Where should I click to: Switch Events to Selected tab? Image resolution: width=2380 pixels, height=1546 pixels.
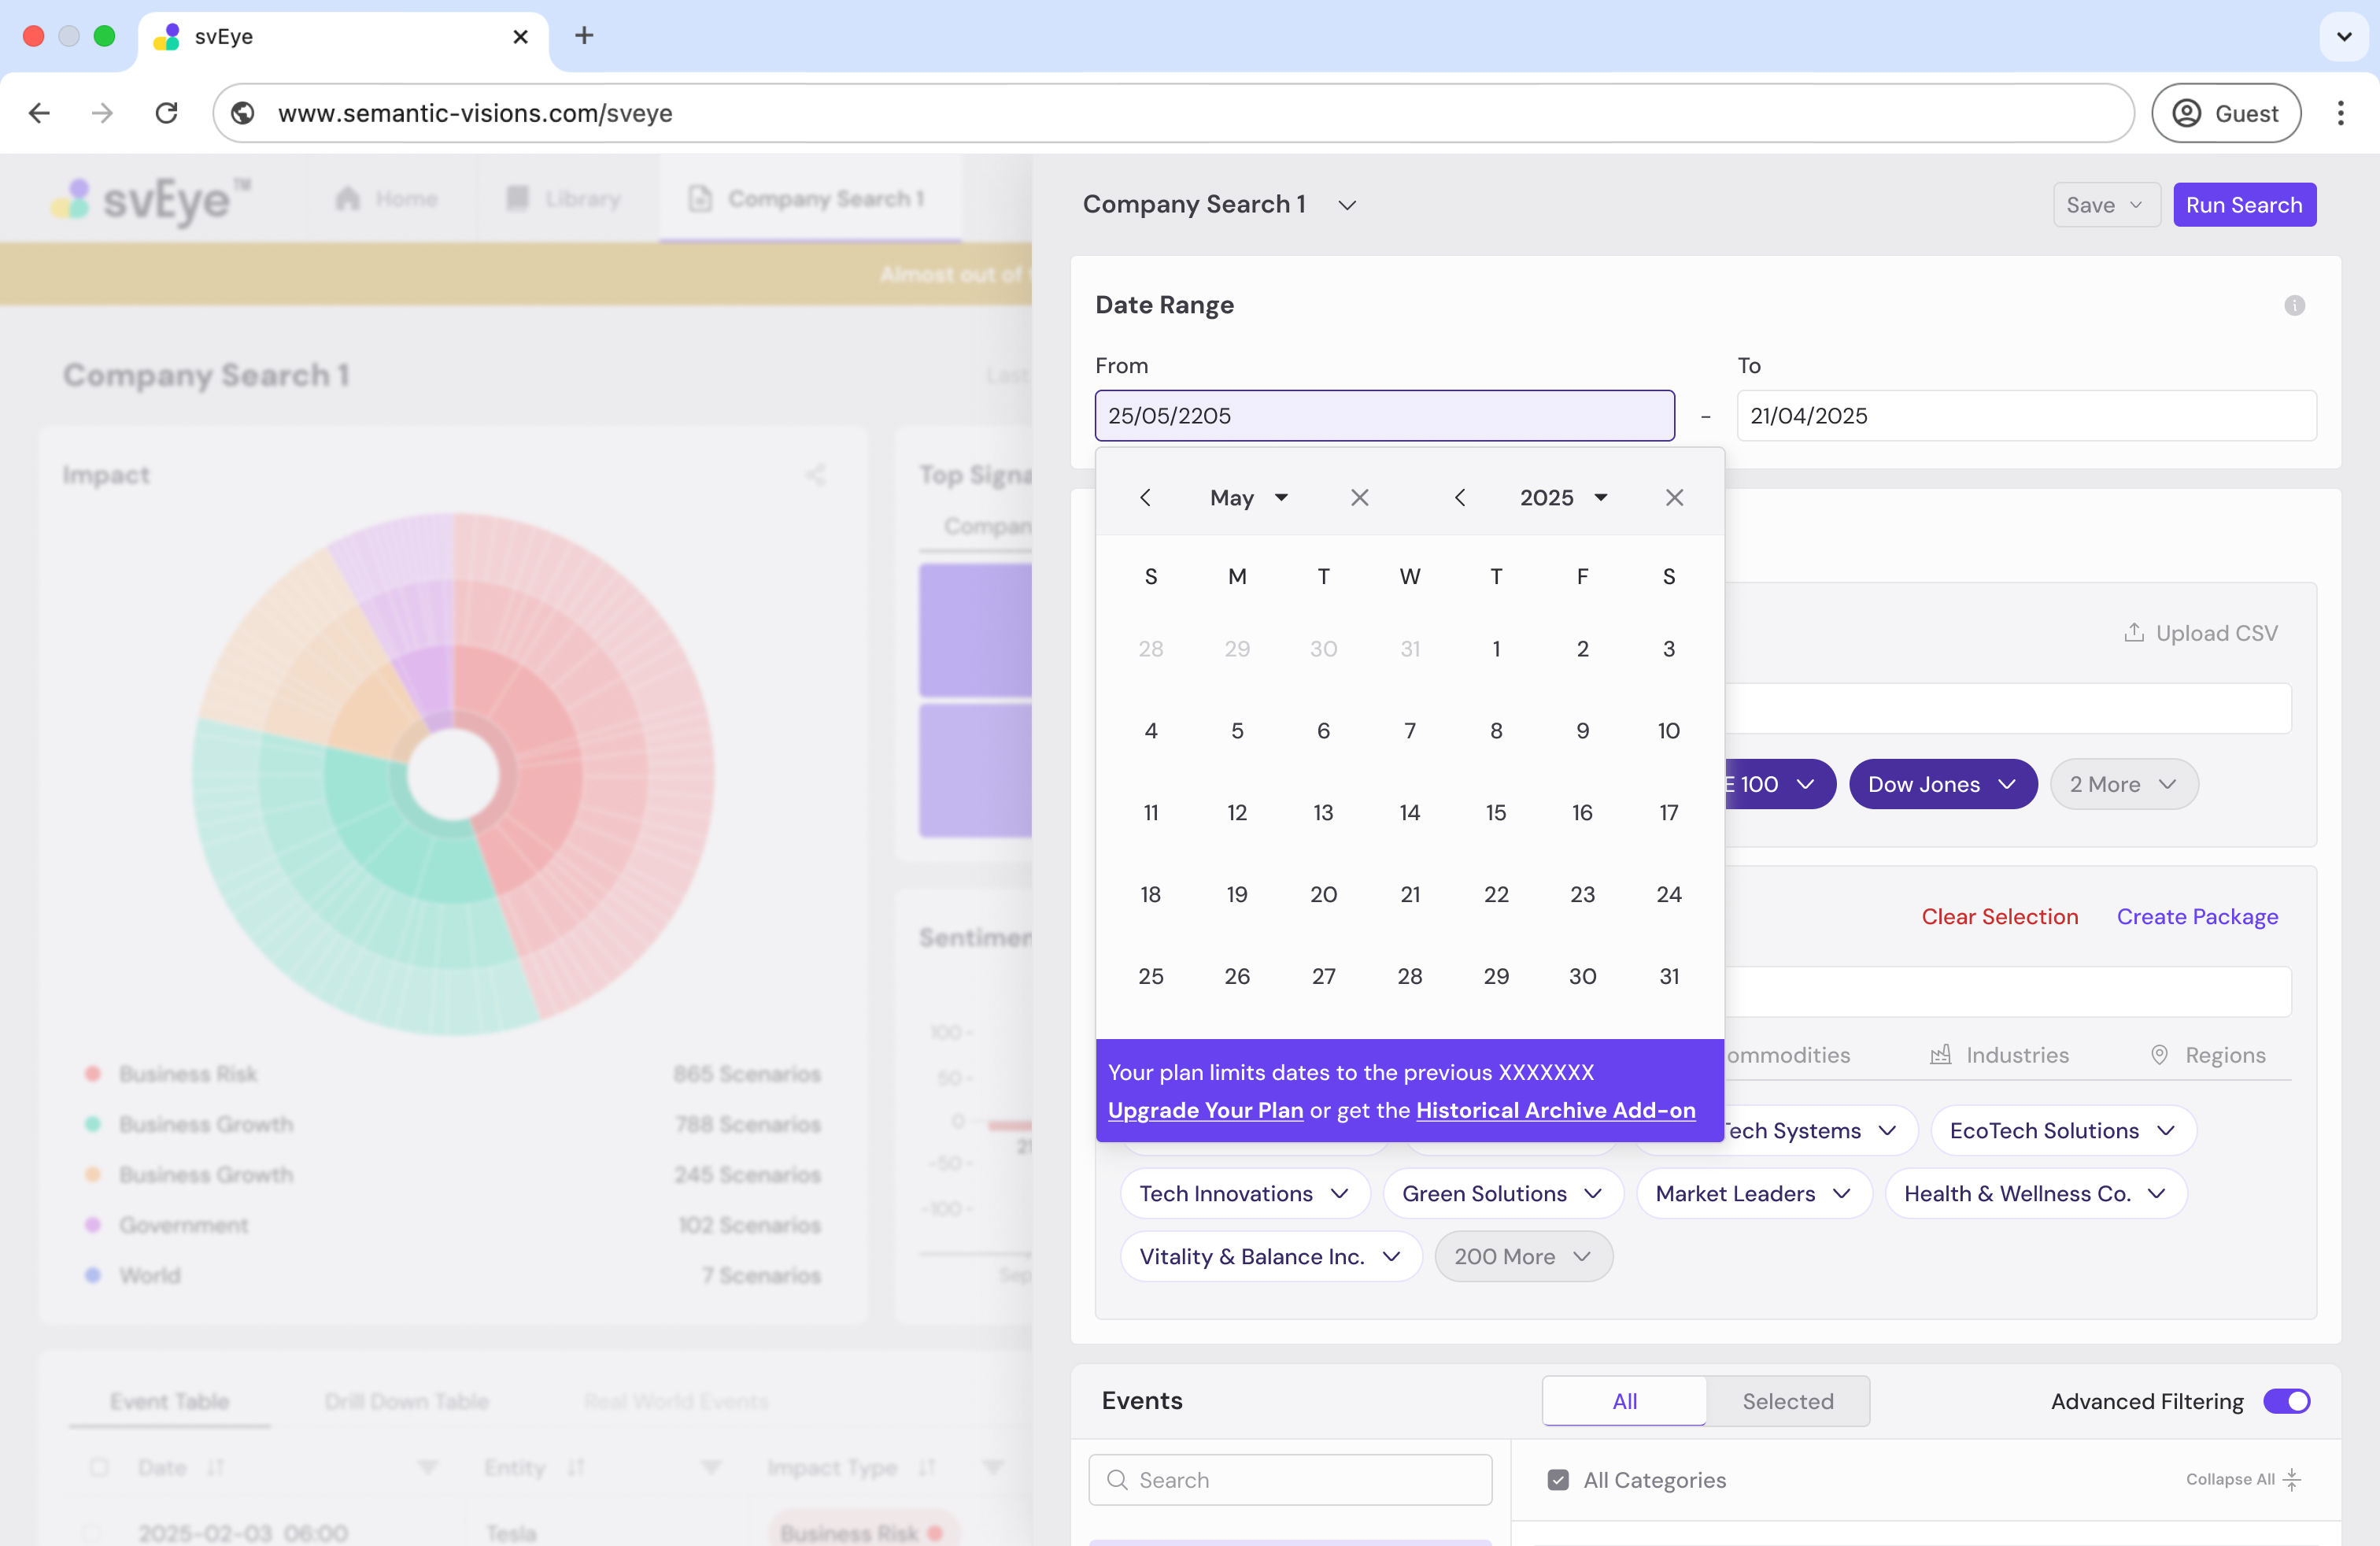1787,1401
